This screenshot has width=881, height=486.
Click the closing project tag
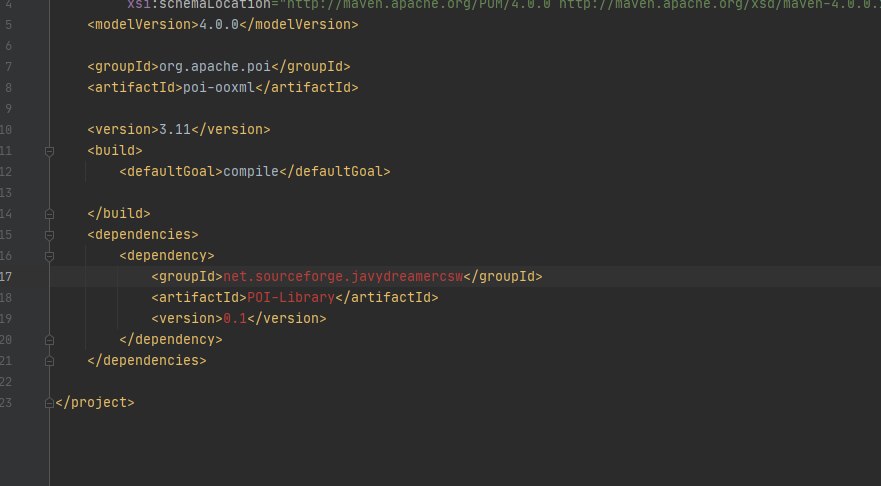pos(95,402)
